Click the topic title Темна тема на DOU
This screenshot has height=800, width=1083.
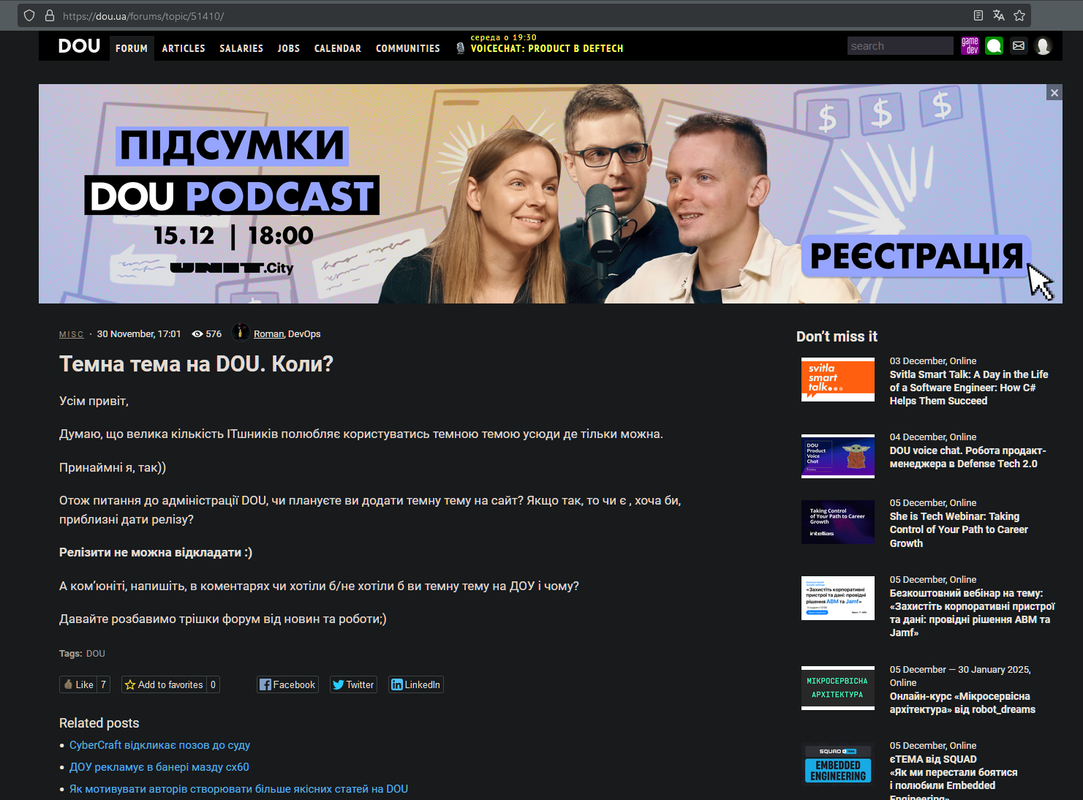pyautogui.click(x=196, y=364)
